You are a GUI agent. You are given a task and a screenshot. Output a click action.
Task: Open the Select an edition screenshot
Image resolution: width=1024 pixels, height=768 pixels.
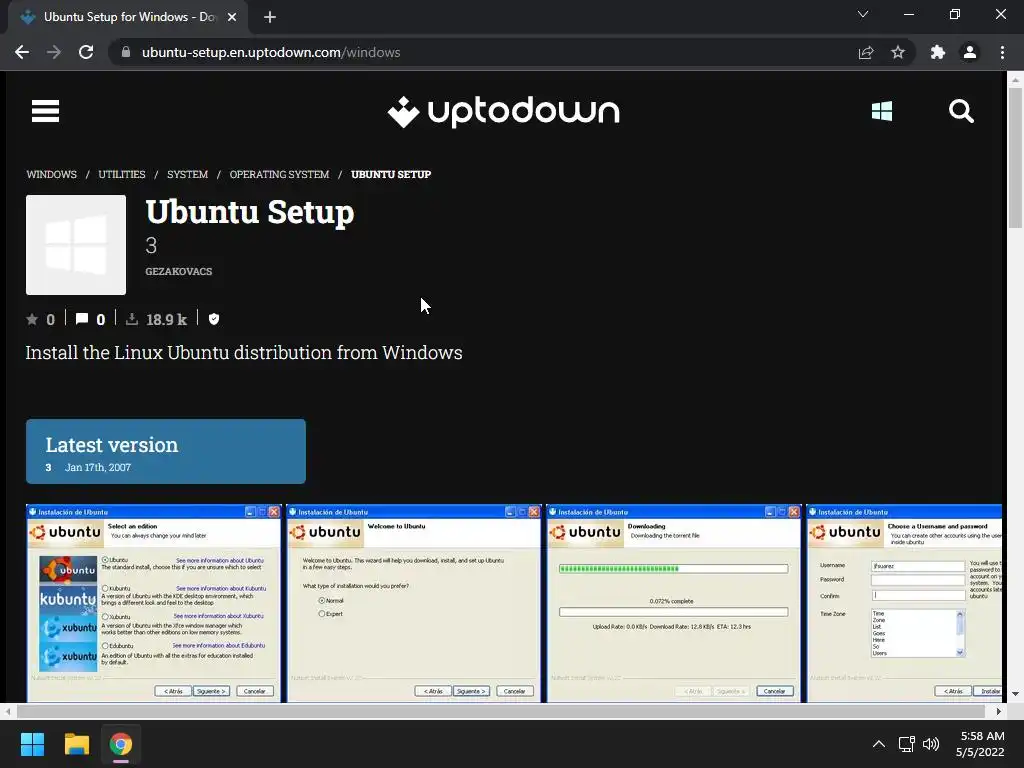(153, 603)
